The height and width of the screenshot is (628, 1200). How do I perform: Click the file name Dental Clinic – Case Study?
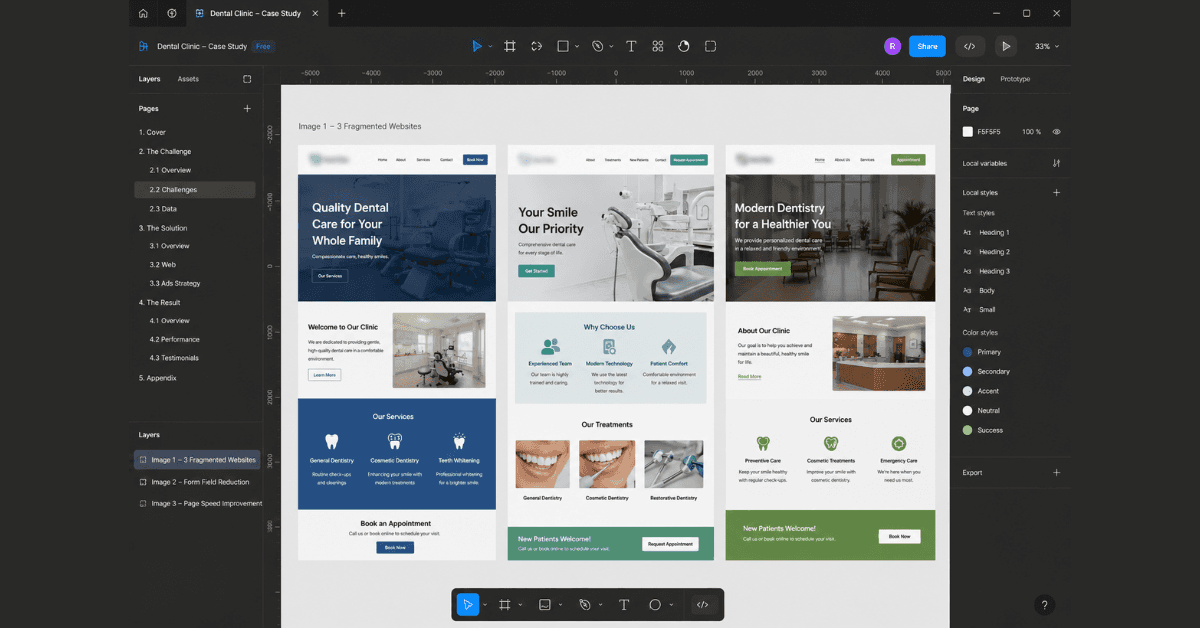201,46
